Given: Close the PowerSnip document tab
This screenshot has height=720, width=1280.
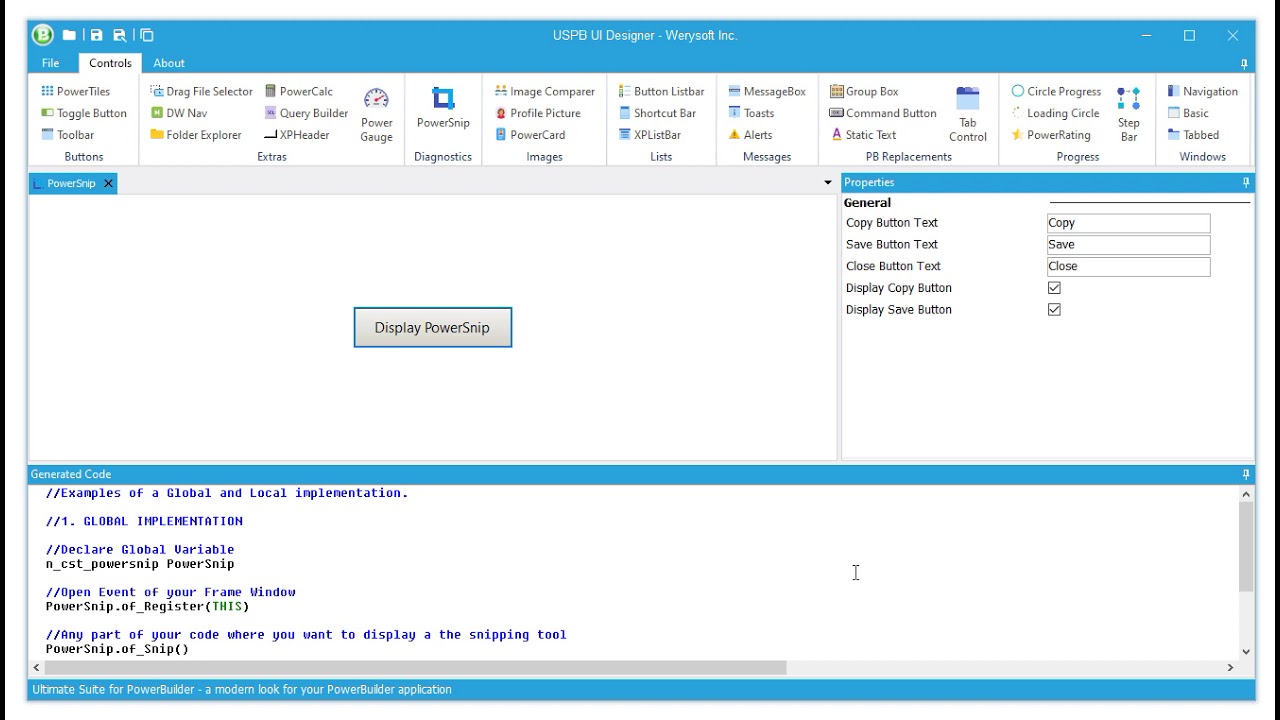Looking at the screenshot, I should click(108, 183).
